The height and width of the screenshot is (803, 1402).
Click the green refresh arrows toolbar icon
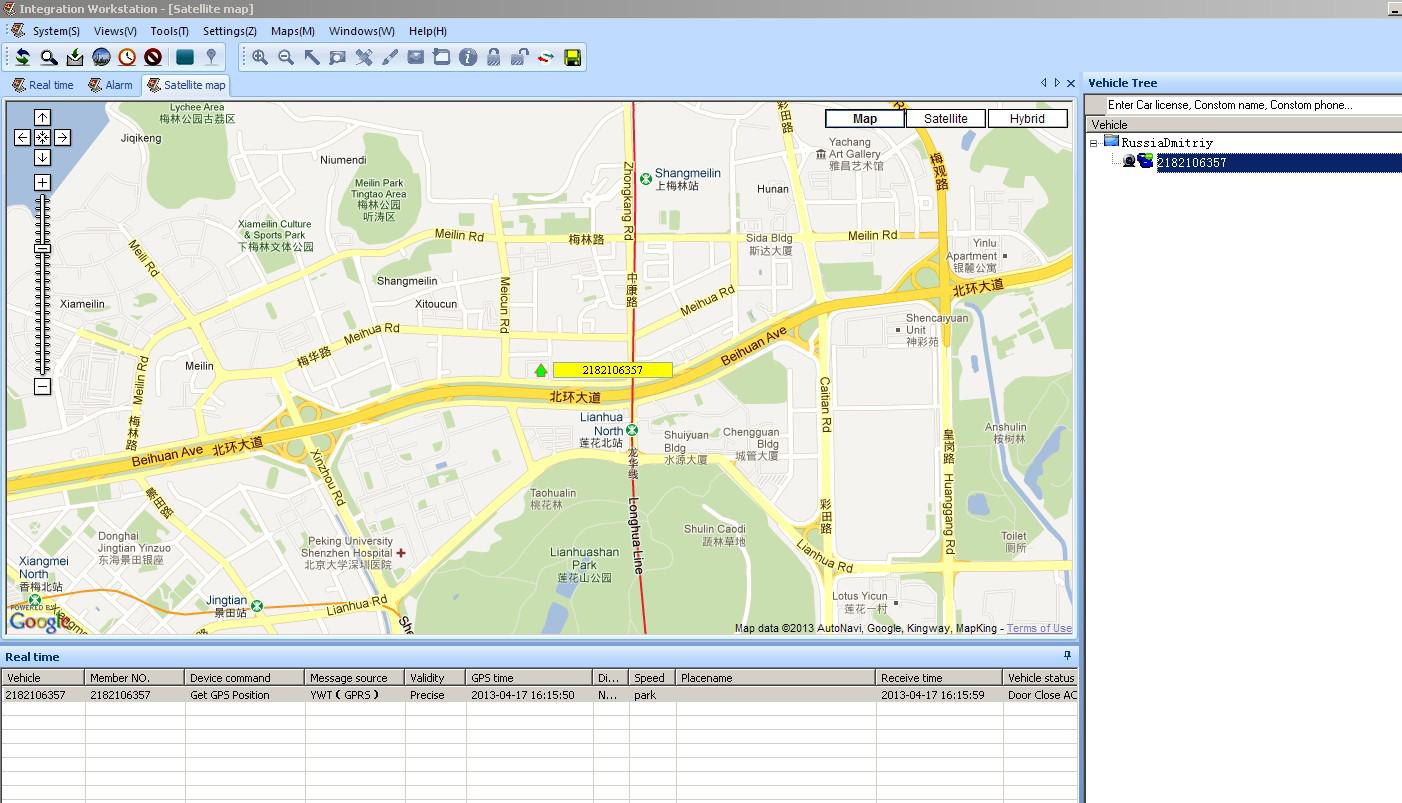[22, 57]
